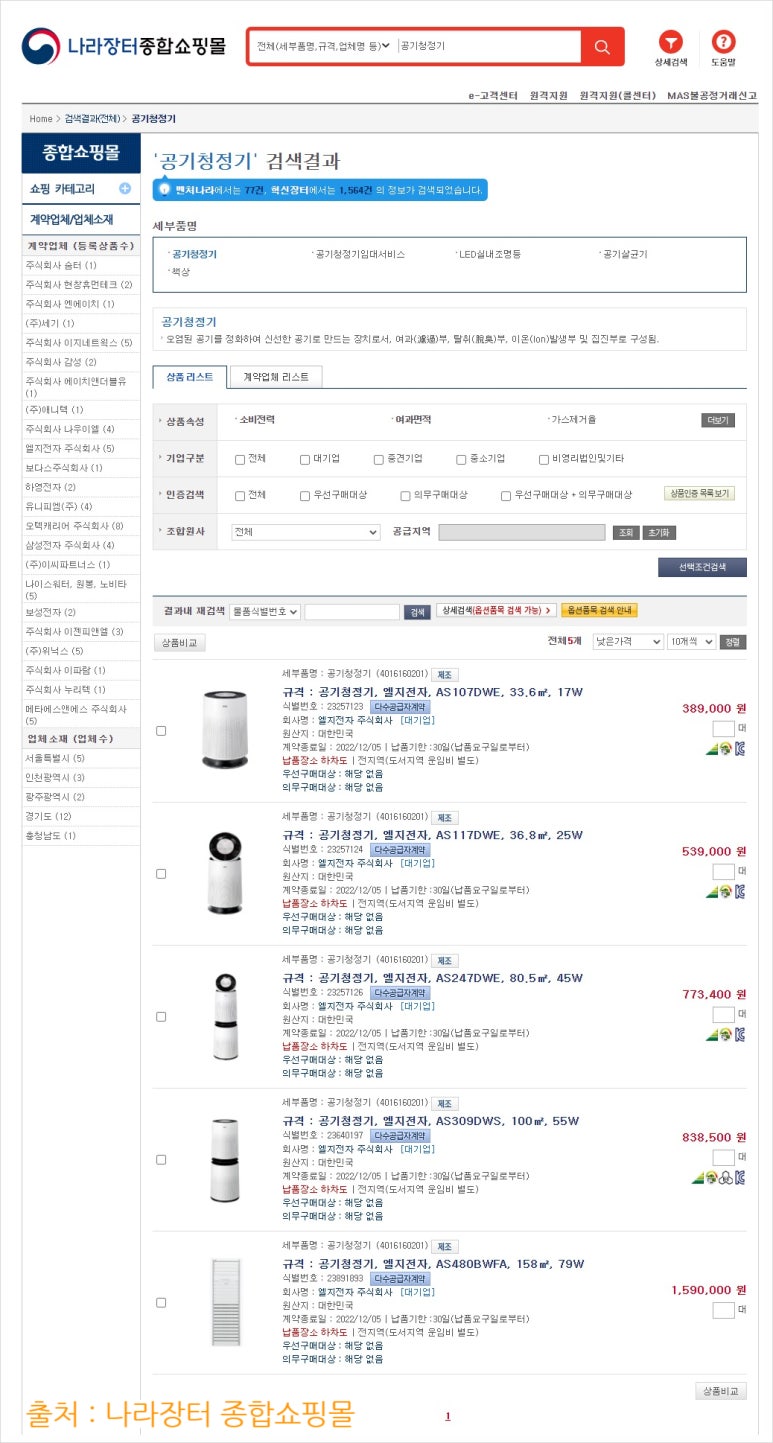Check 인증검색 의무구매대상 checkbox

coord(405,496)
